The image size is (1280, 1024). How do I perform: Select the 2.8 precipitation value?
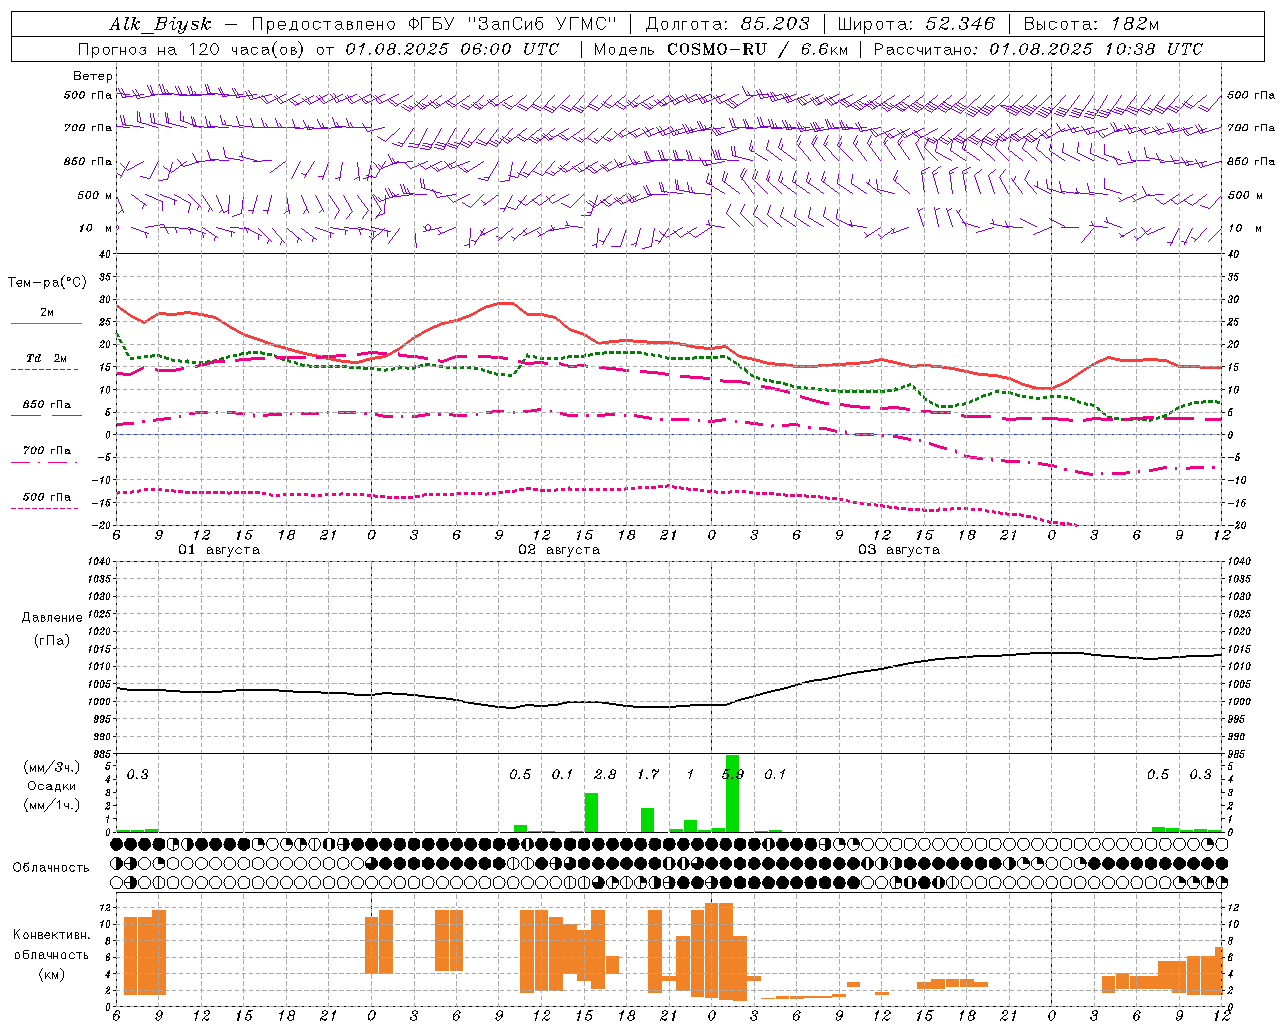(x=605, y=774)
